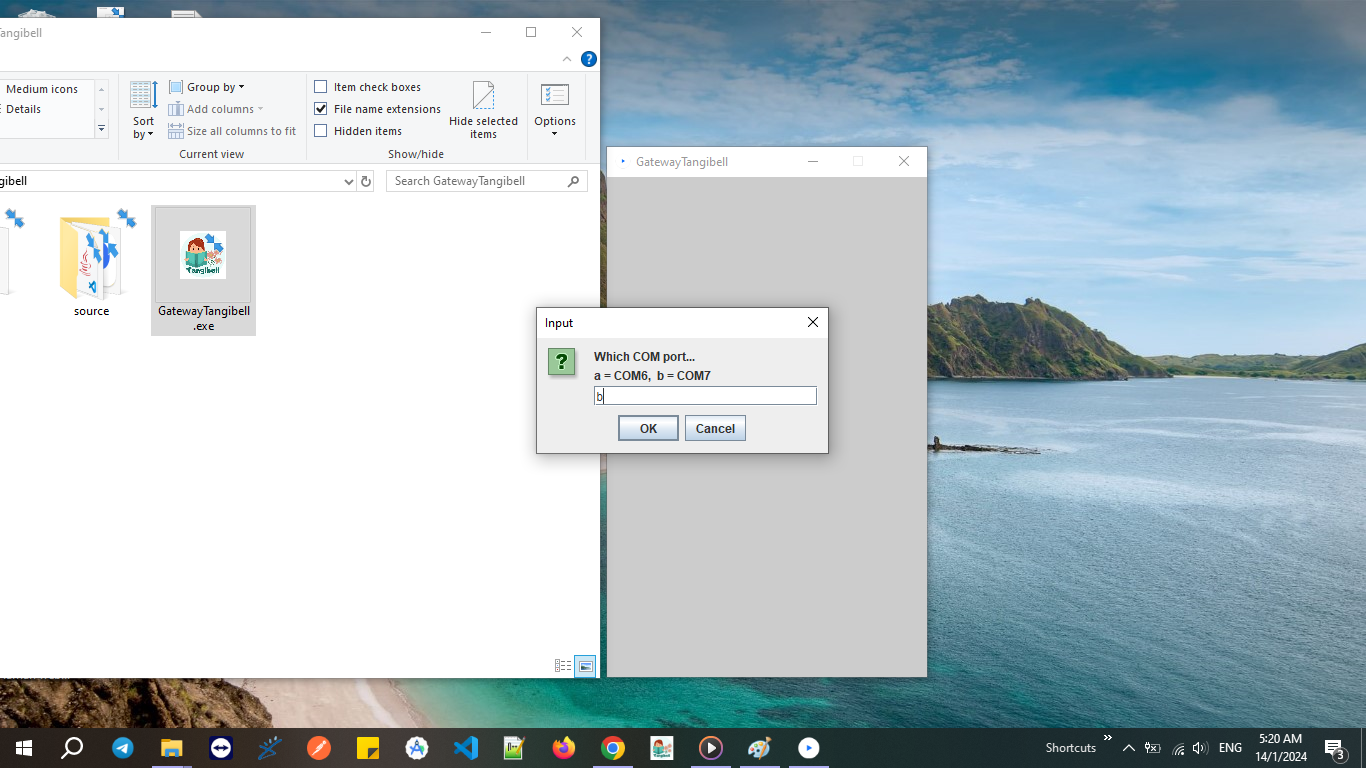Click the Hide selected items icon
The width and height of the screenshot is (1366, 768).
483,109
